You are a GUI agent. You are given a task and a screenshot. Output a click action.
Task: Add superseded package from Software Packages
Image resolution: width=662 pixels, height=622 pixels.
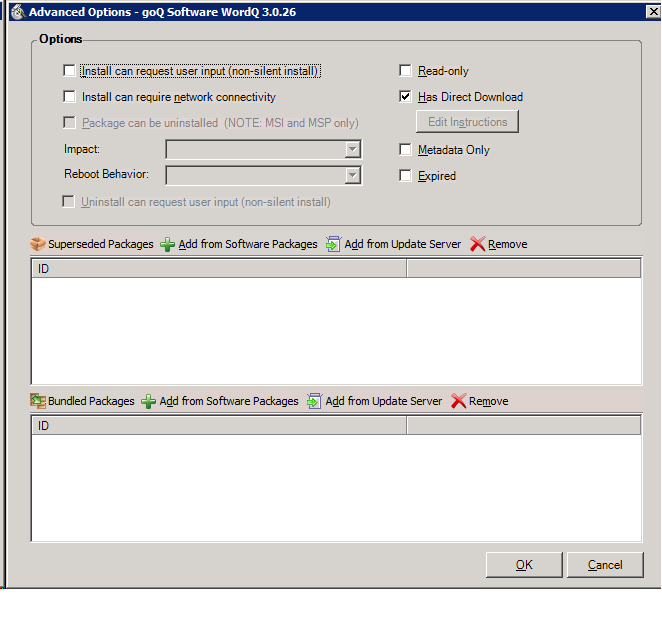click(x=247, y=244)
